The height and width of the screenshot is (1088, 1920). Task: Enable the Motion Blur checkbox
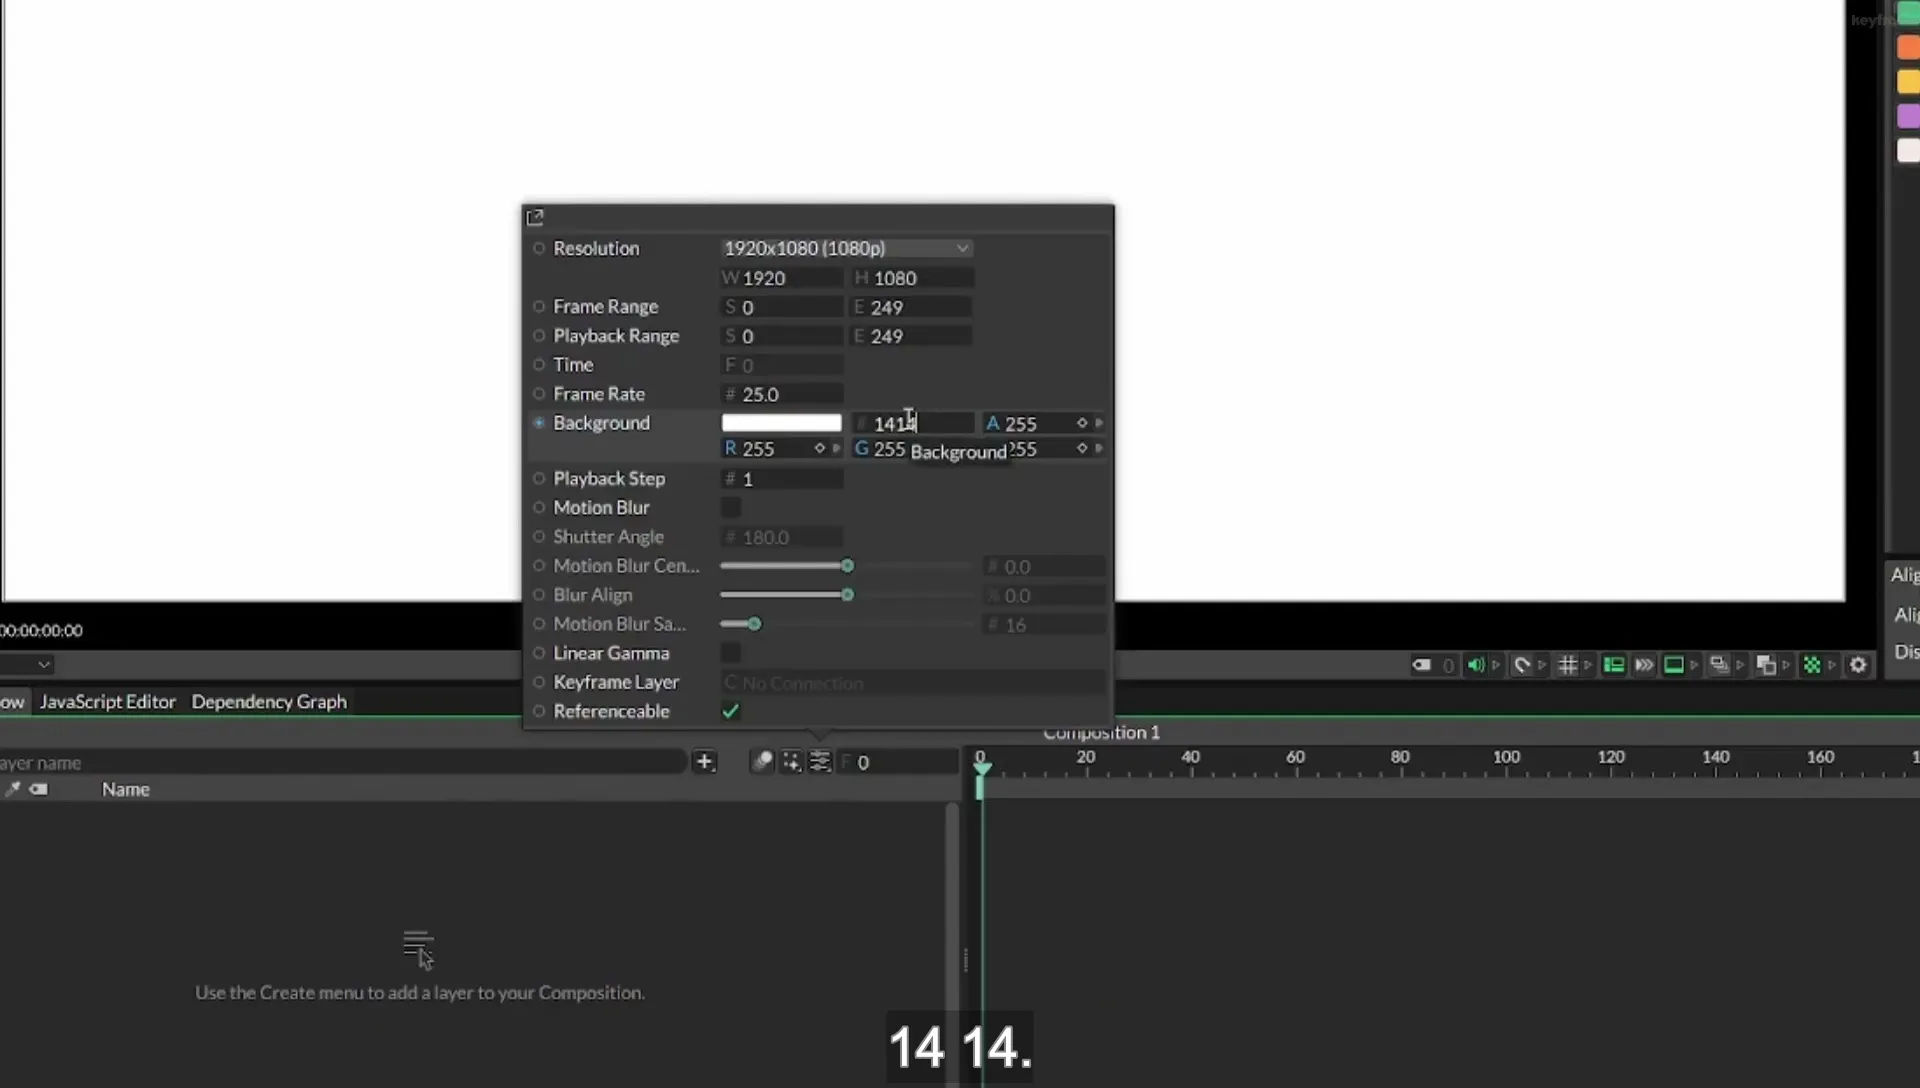pyautogui.click(x=731, y=508)
